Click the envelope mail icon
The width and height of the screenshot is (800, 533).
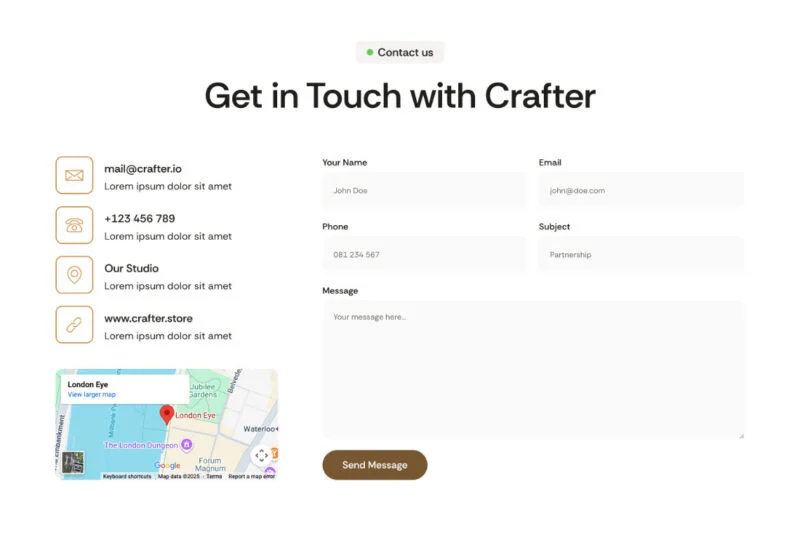click(74, 175)
